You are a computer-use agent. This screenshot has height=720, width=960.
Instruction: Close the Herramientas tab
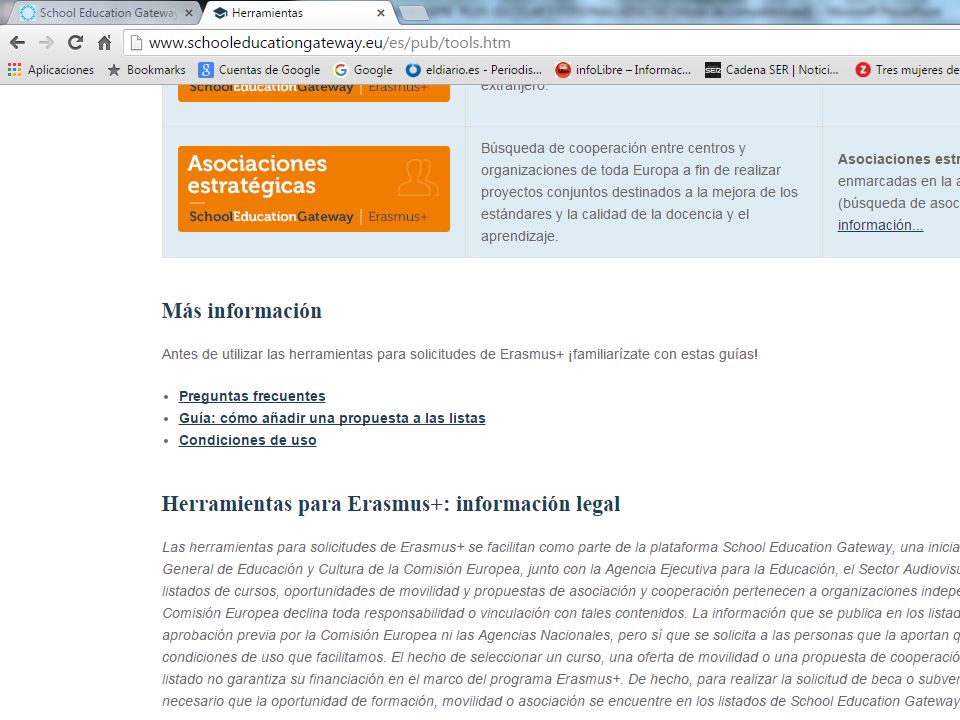point(381,13)
